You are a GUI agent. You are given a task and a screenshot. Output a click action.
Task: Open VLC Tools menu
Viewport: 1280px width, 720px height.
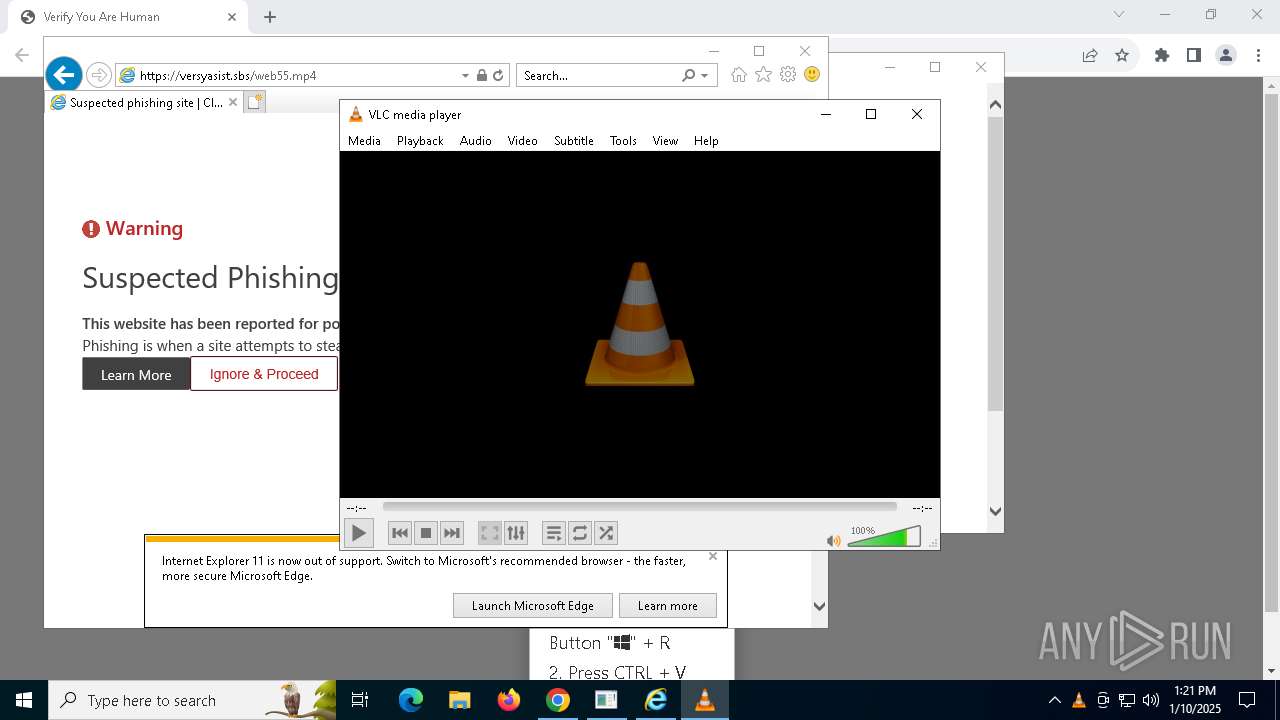(x=623, y=141)
